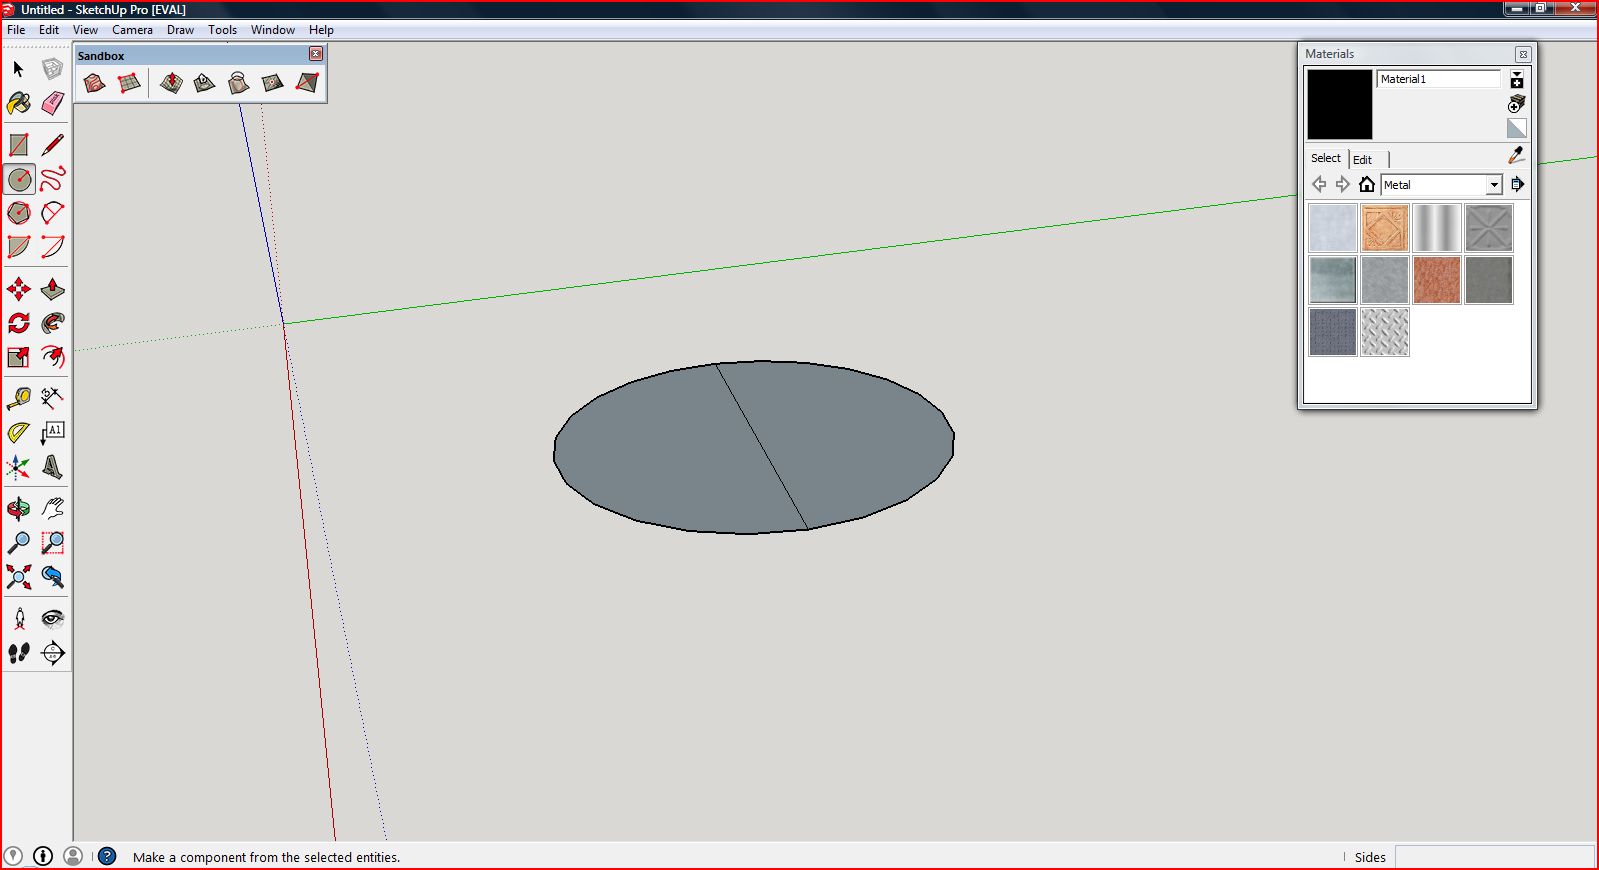Select the Section Plane tool
Screen dimensions: 1599x870
[x=52, y=653]
